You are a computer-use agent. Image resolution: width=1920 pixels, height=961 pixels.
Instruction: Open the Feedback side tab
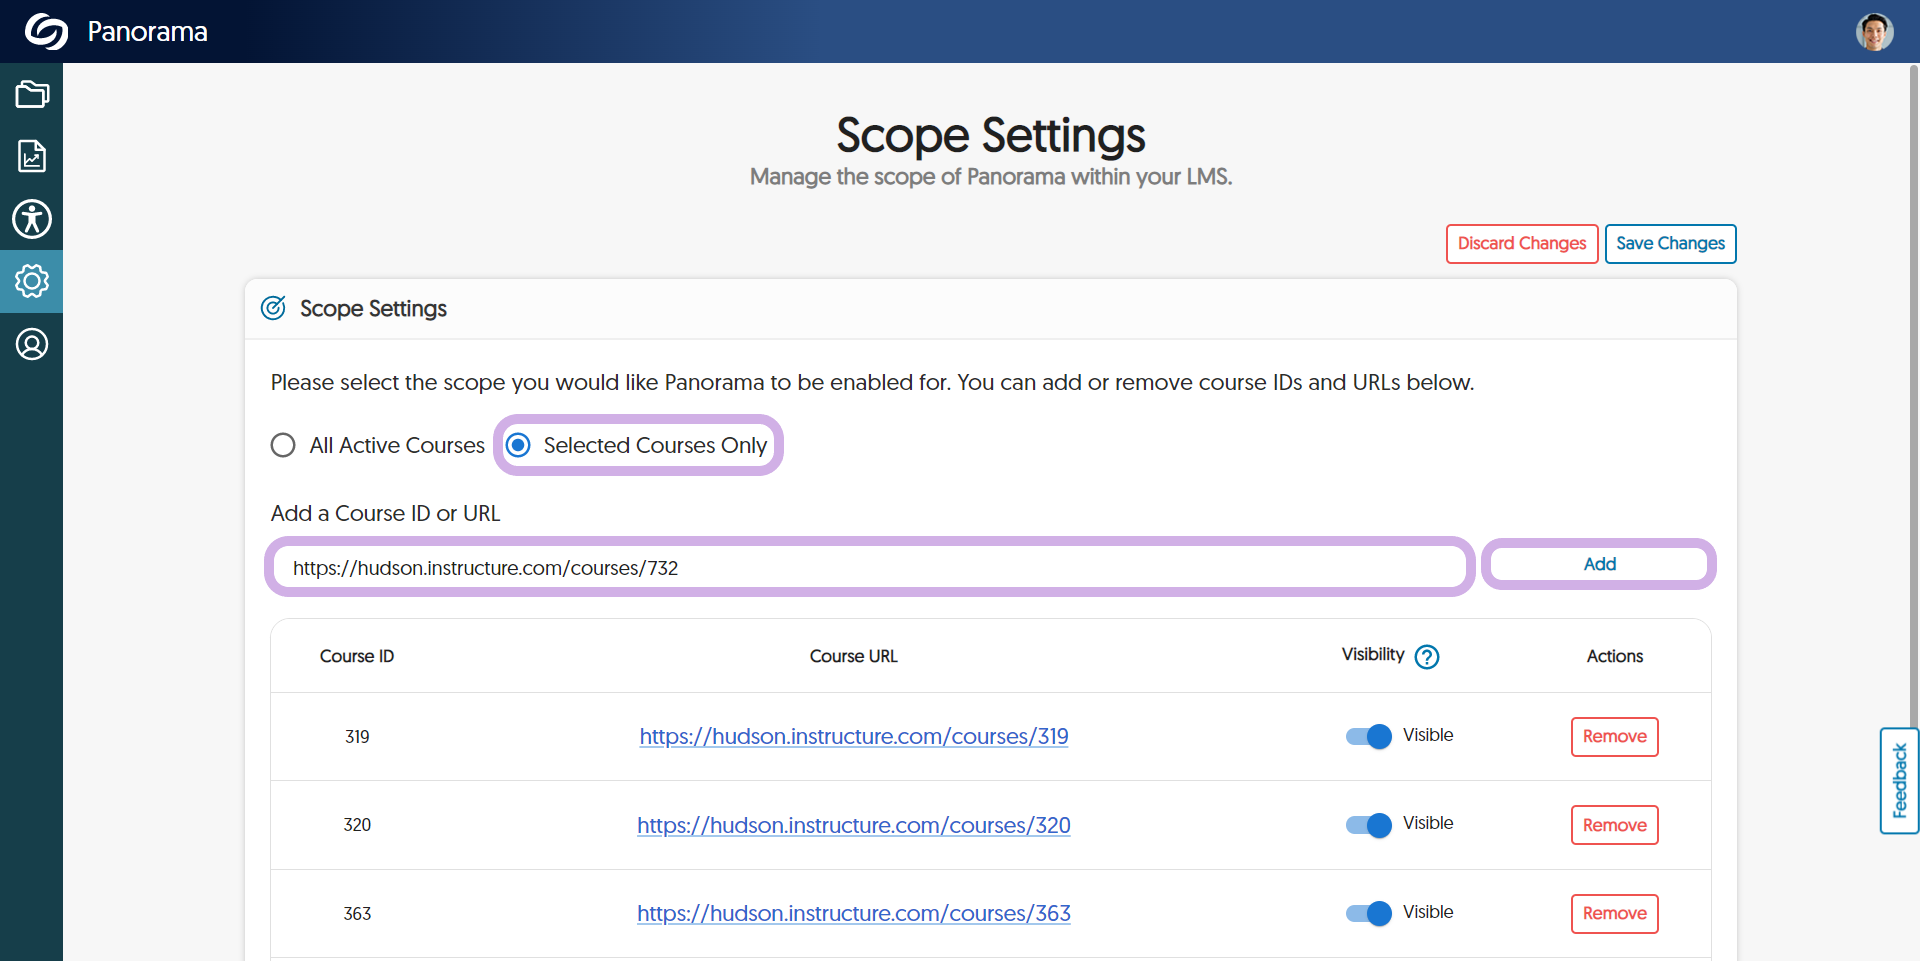coord(1899,781)
